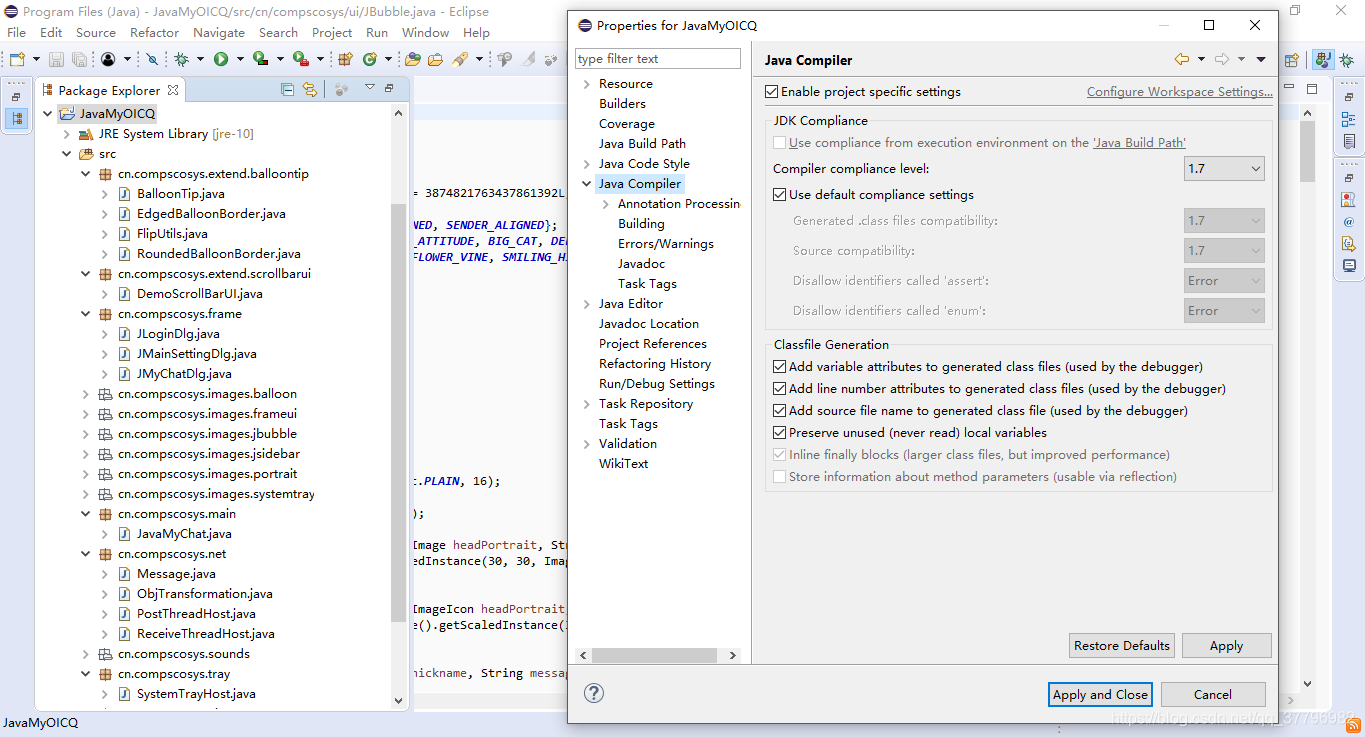
Task: Click horizontal scrollbar of properties tree
Action: [656, 656]
